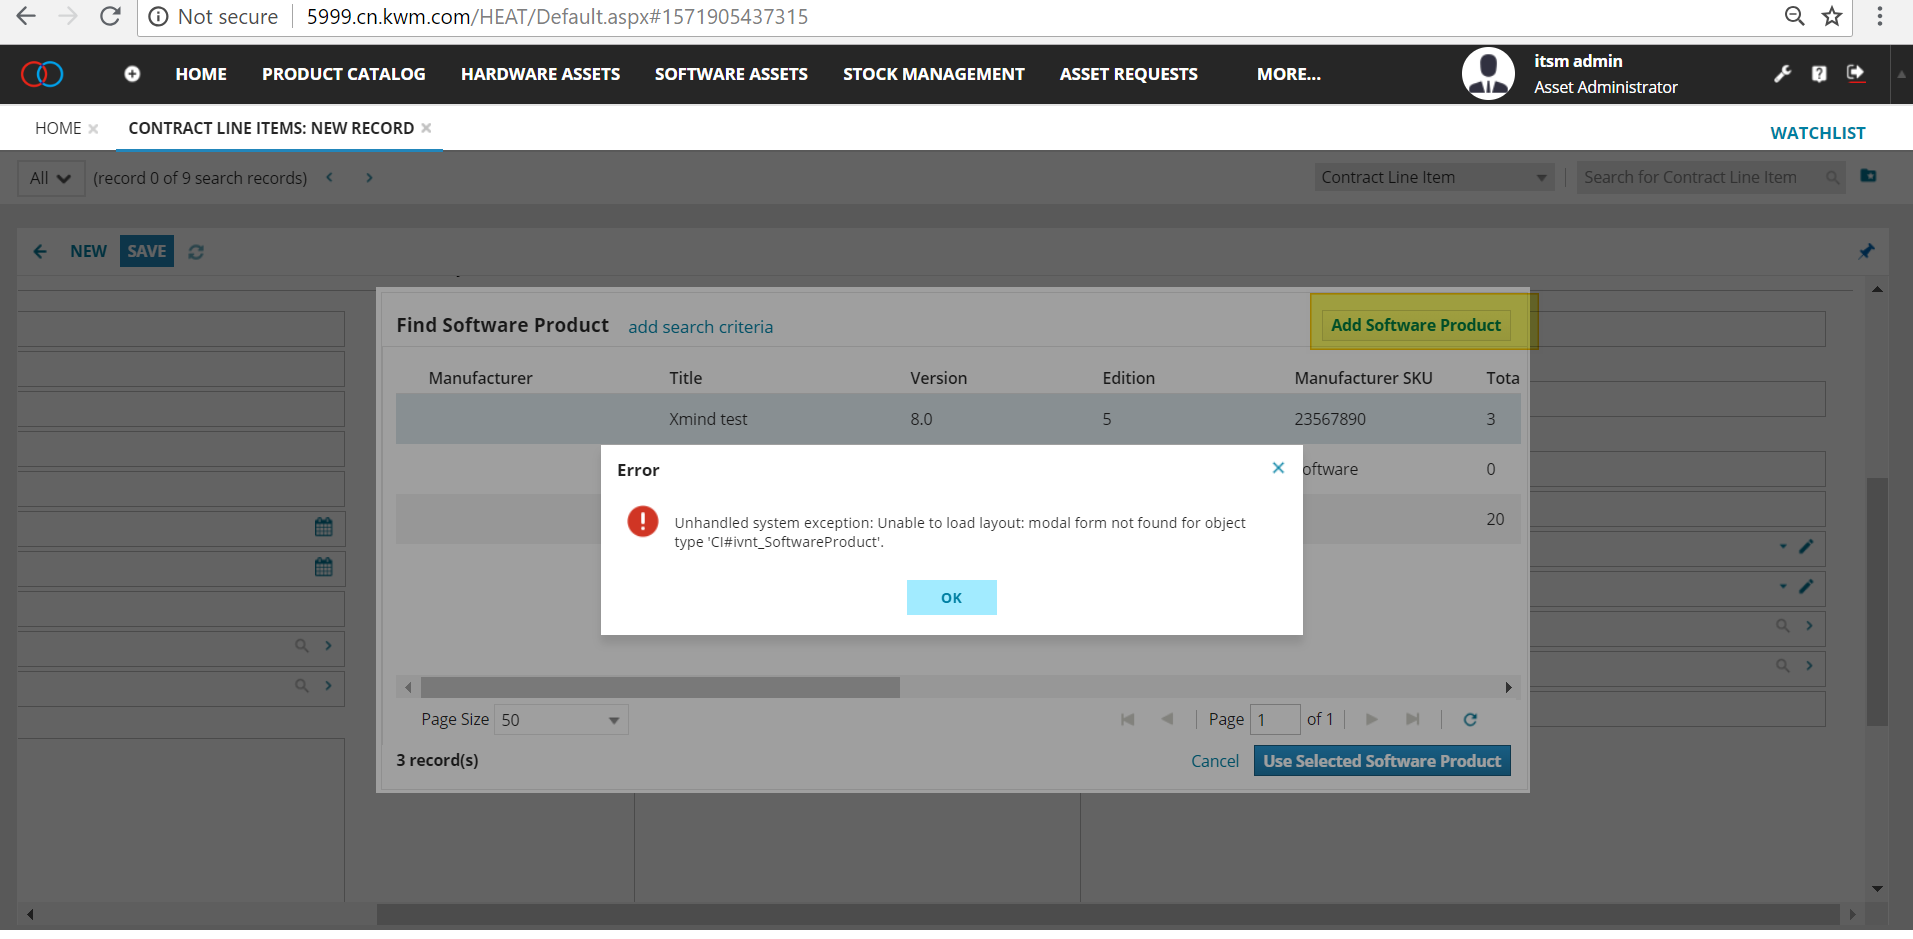The image size is (1913, 939).
Task: Click the wrench configuration icon
Action: coord(1782,73)
